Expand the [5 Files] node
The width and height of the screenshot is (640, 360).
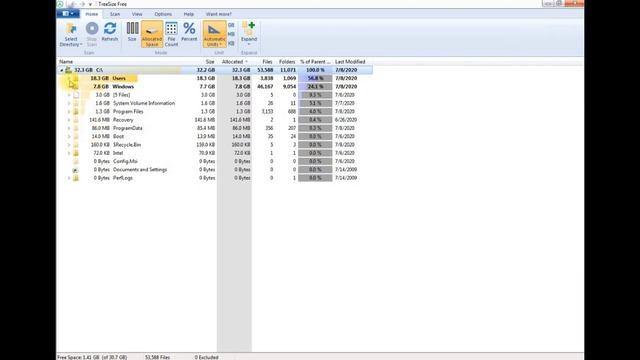tap(69, 95)
